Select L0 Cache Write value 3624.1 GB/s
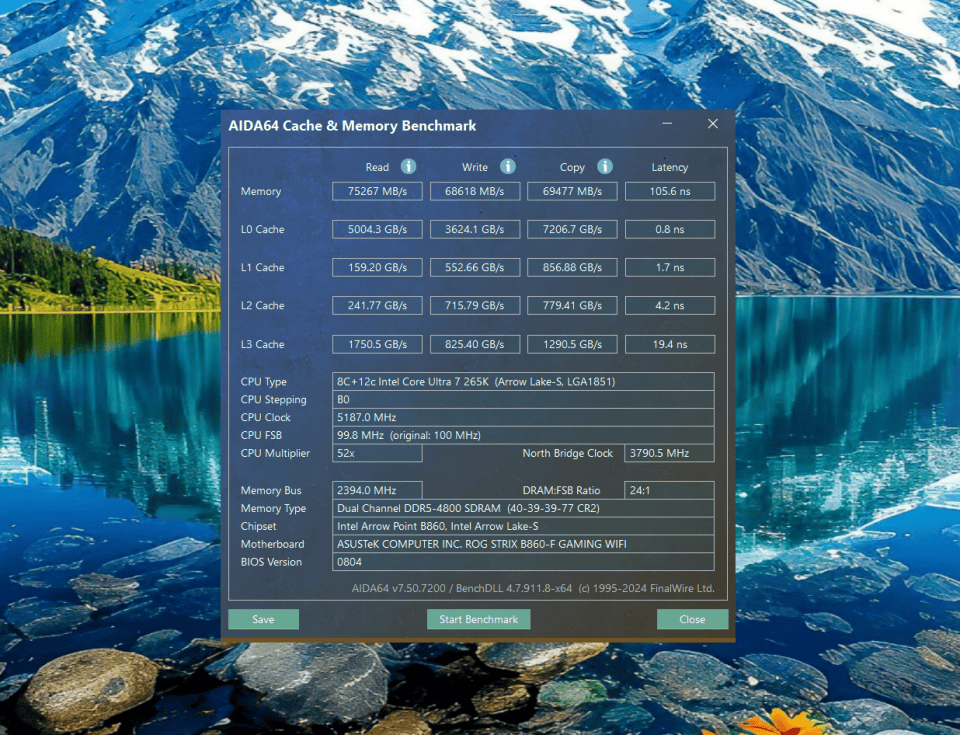 tap(475, 229)
